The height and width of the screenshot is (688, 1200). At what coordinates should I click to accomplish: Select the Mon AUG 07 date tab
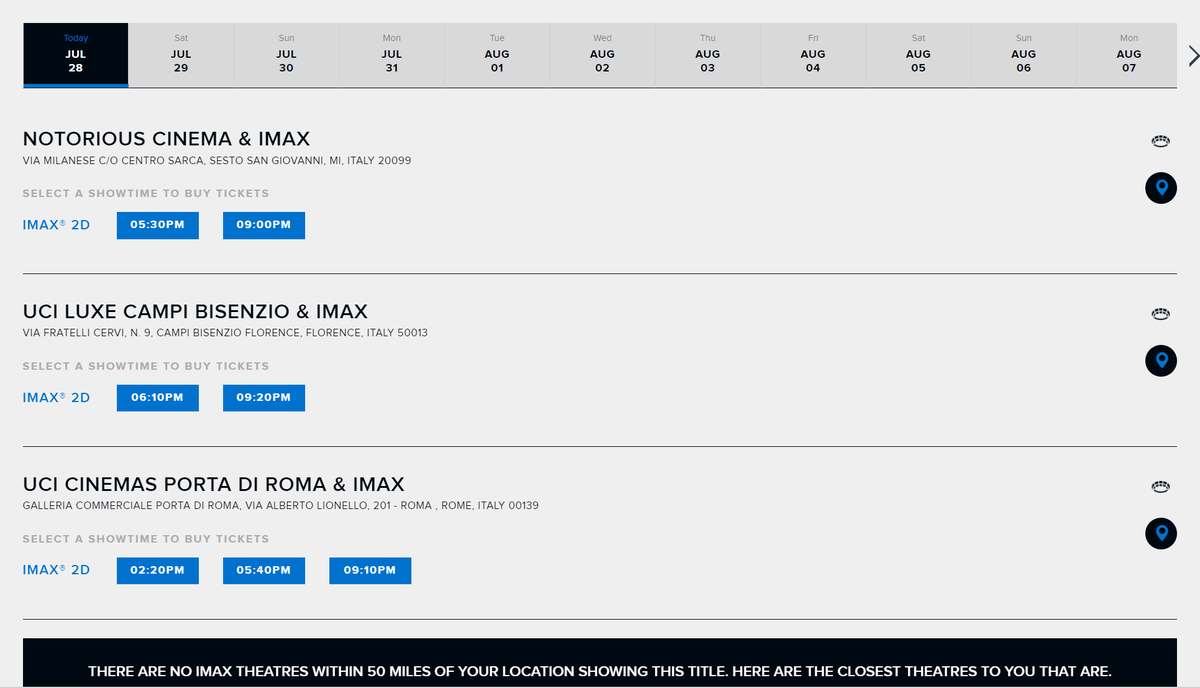click(1129, 55)
